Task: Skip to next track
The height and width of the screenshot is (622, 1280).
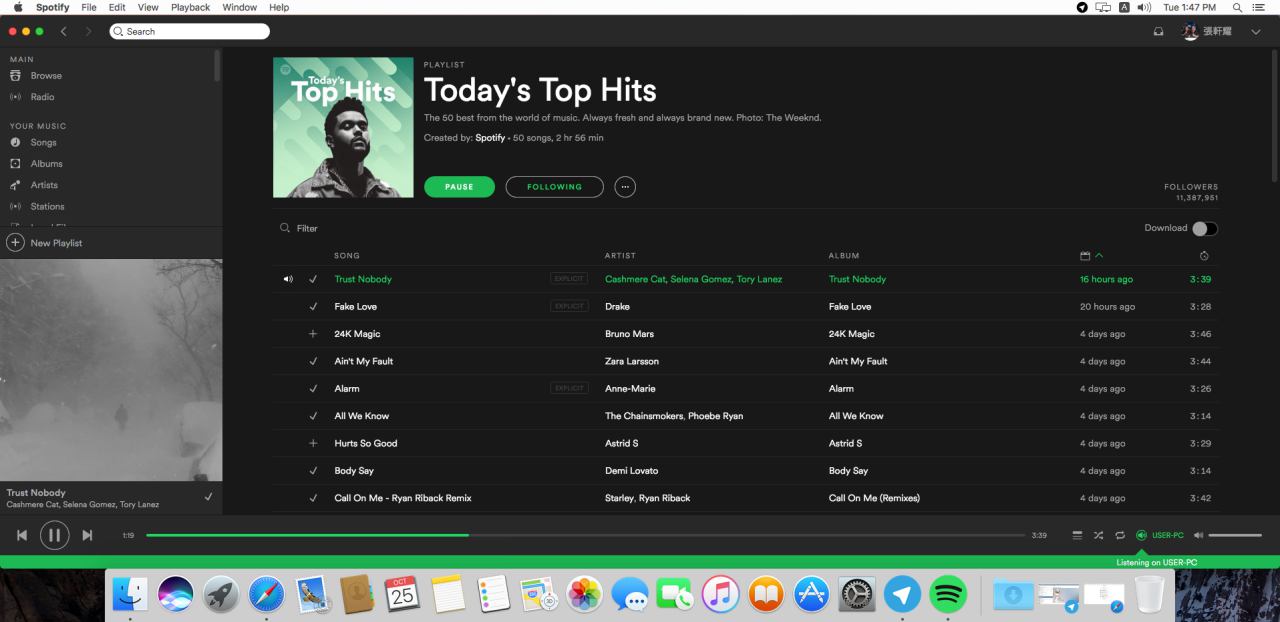Action: 87,535
